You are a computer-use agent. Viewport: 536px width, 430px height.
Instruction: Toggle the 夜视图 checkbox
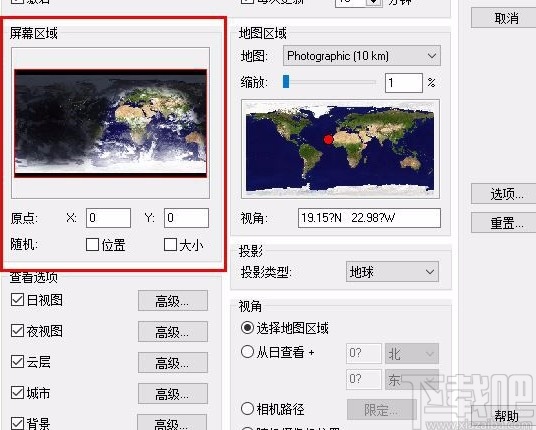[x=17, y=331]
